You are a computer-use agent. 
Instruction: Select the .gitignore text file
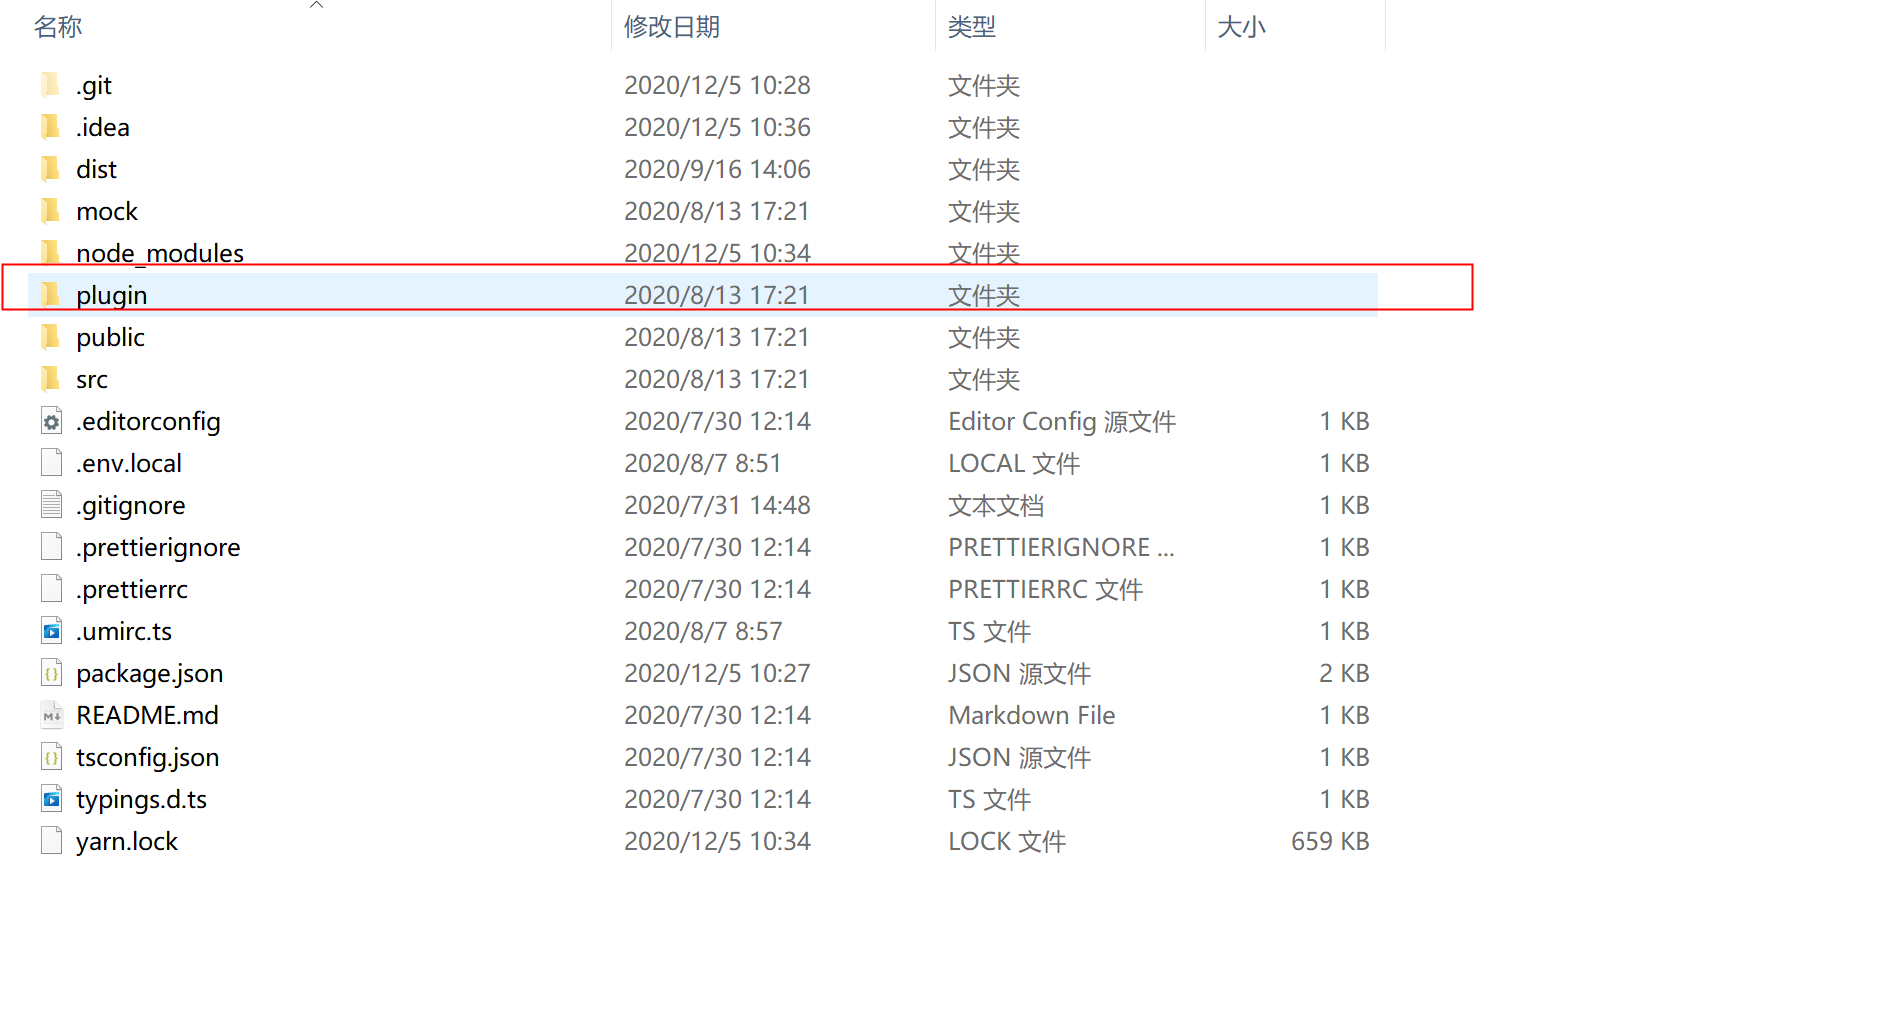tap(130, 504)
